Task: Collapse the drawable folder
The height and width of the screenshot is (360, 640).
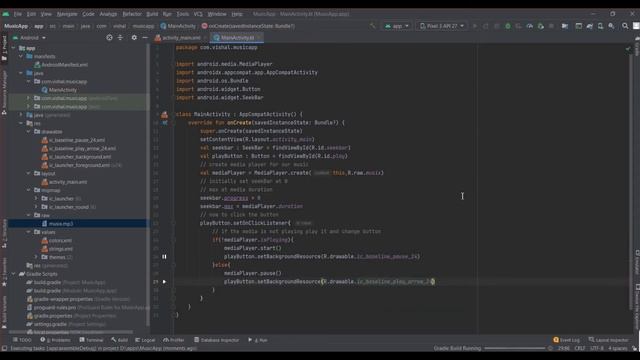Action: click(x=29, y=131)
